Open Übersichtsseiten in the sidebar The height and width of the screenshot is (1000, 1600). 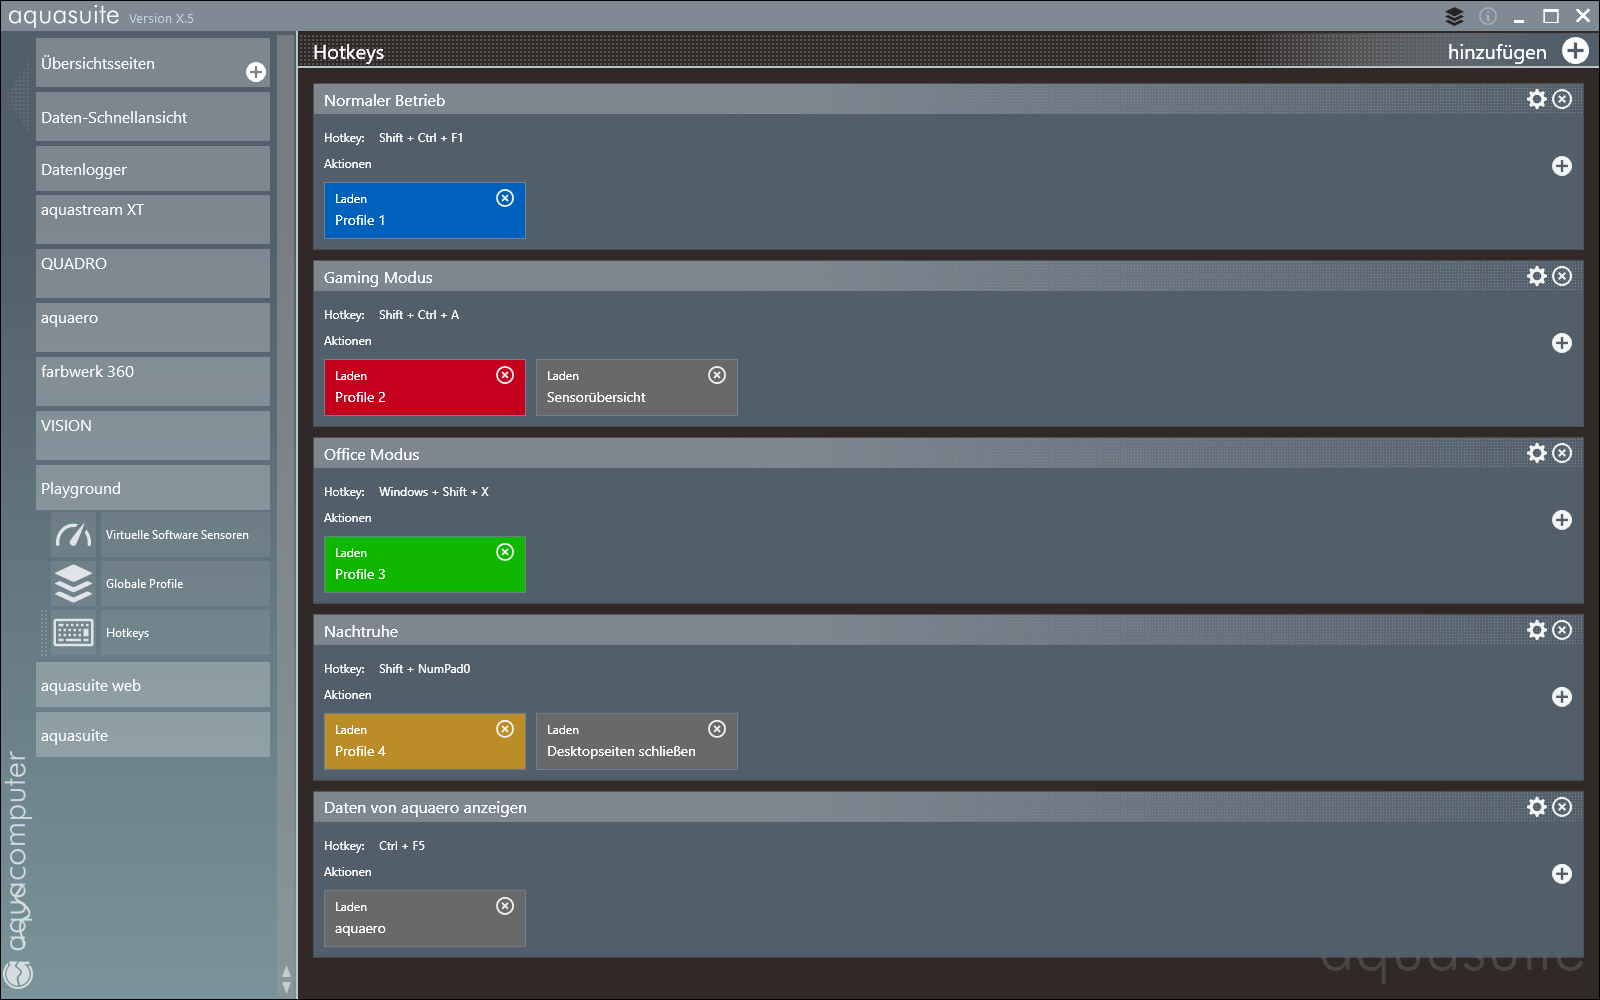click(153, 63)
